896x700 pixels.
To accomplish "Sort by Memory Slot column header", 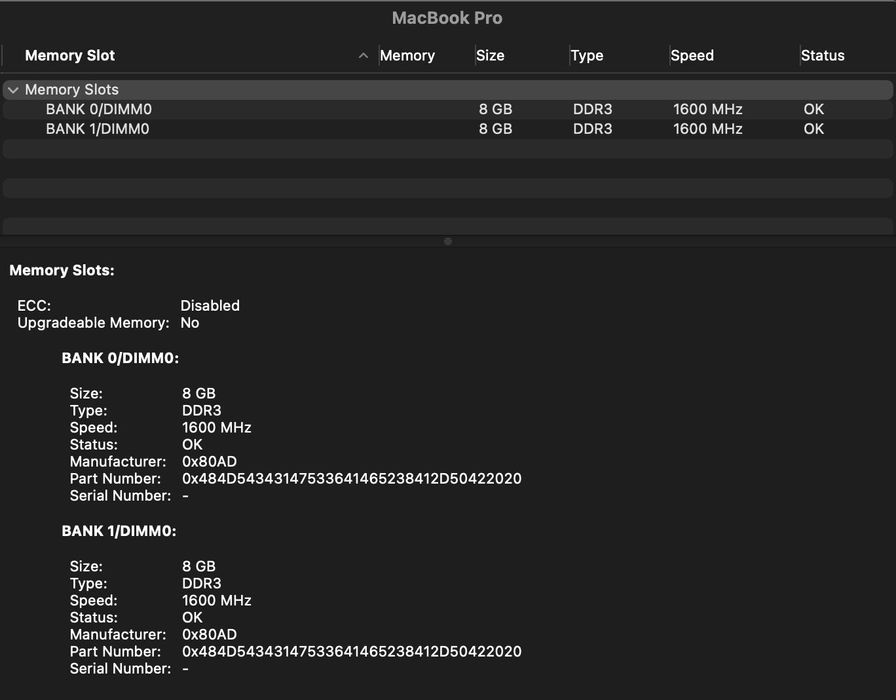I will [70, 55].
